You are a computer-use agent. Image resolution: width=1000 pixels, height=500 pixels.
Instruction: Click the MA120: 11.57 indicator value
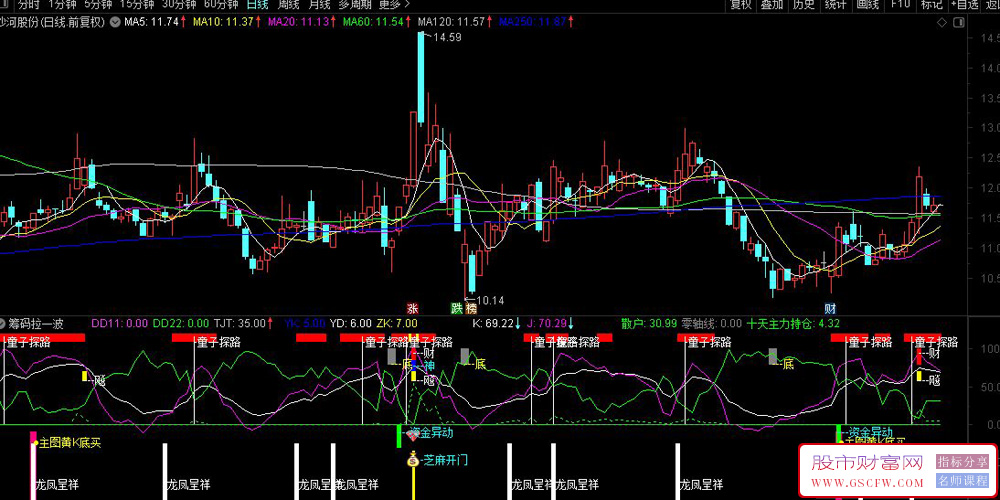451,22
